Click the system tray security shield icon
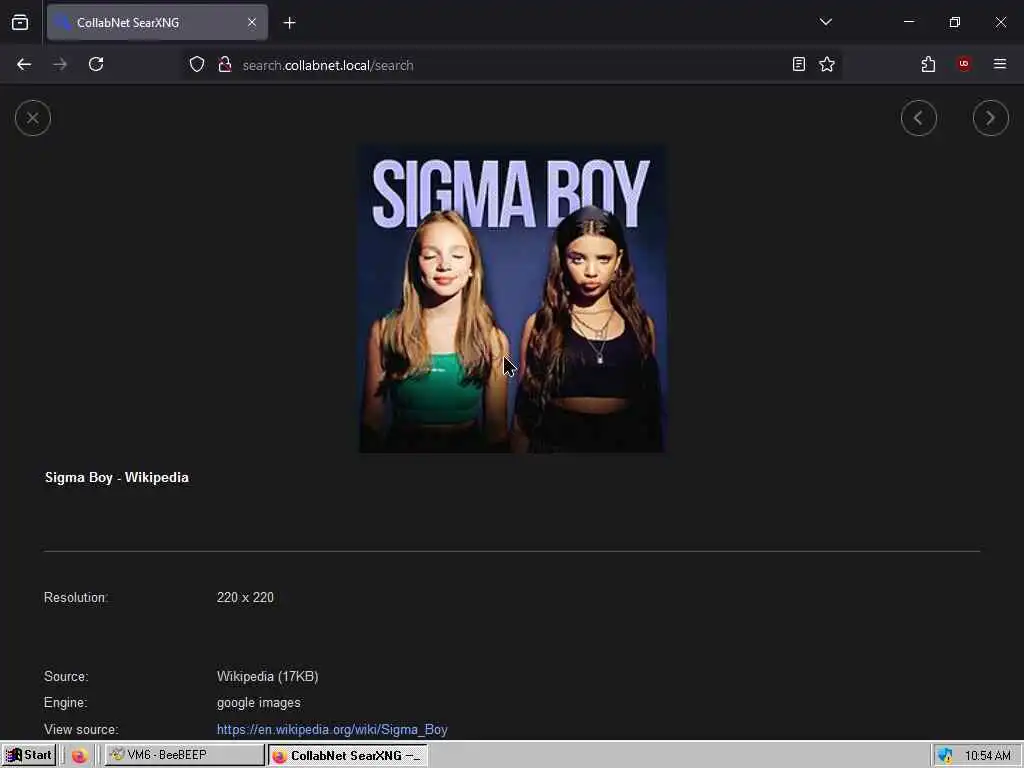 pyautogui.click(x=946, y=756)
